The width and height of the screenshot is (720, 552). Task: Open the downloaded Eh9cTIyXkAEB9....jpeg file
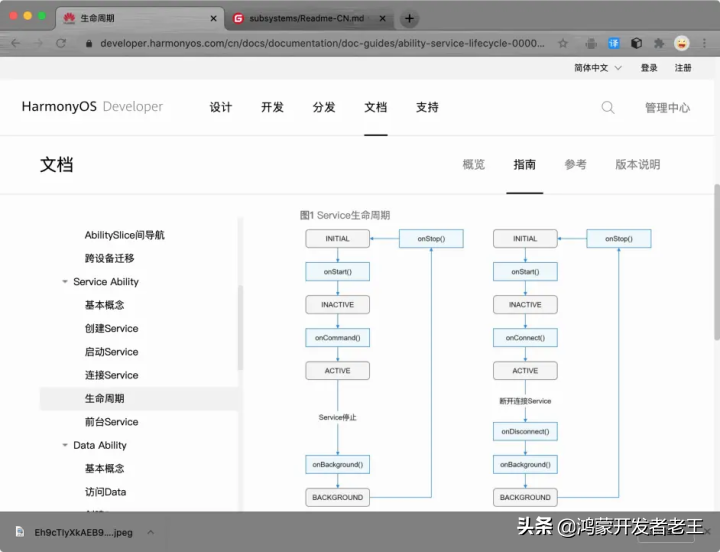83,532
